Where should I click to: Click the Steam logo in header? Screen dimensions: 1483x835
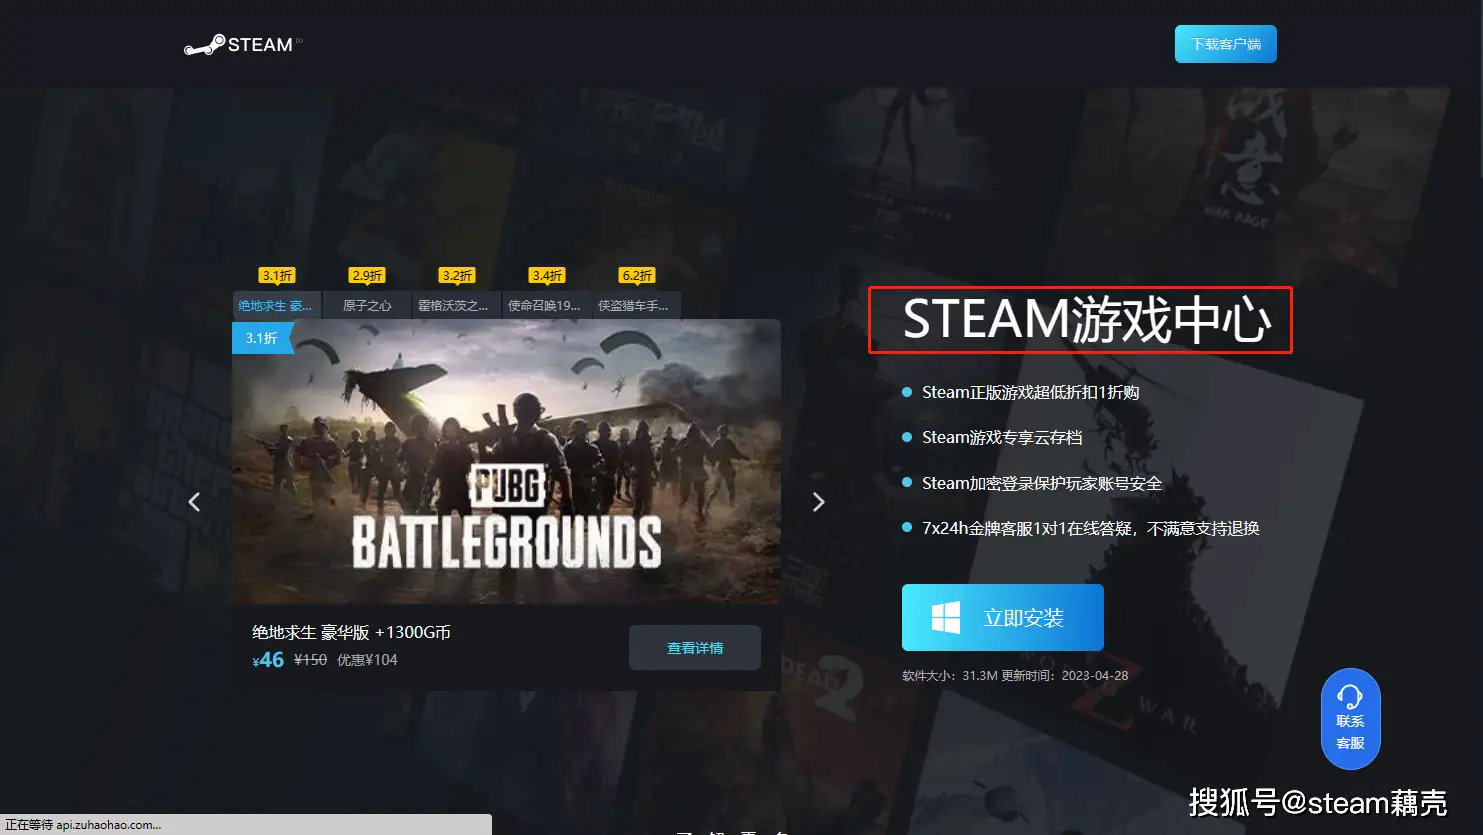pos(240,45)
